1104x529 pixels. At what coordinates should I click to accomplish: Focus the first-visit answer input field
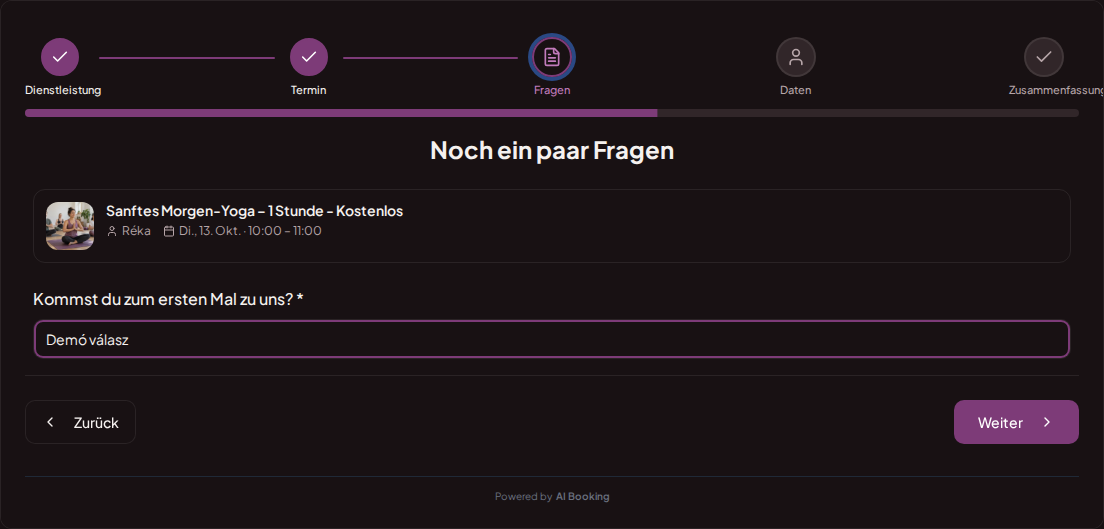(x=551, y=340)
